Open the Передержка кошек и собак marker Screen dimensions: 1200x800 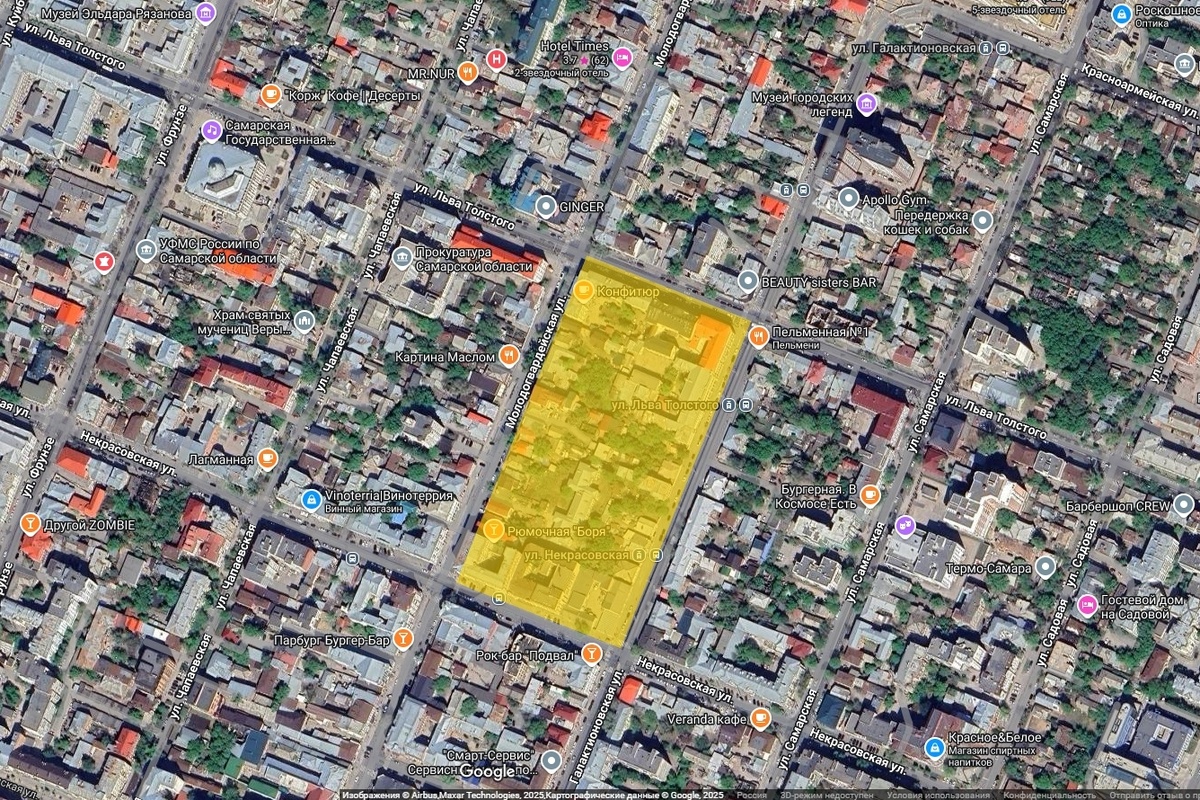click(982, 219)
